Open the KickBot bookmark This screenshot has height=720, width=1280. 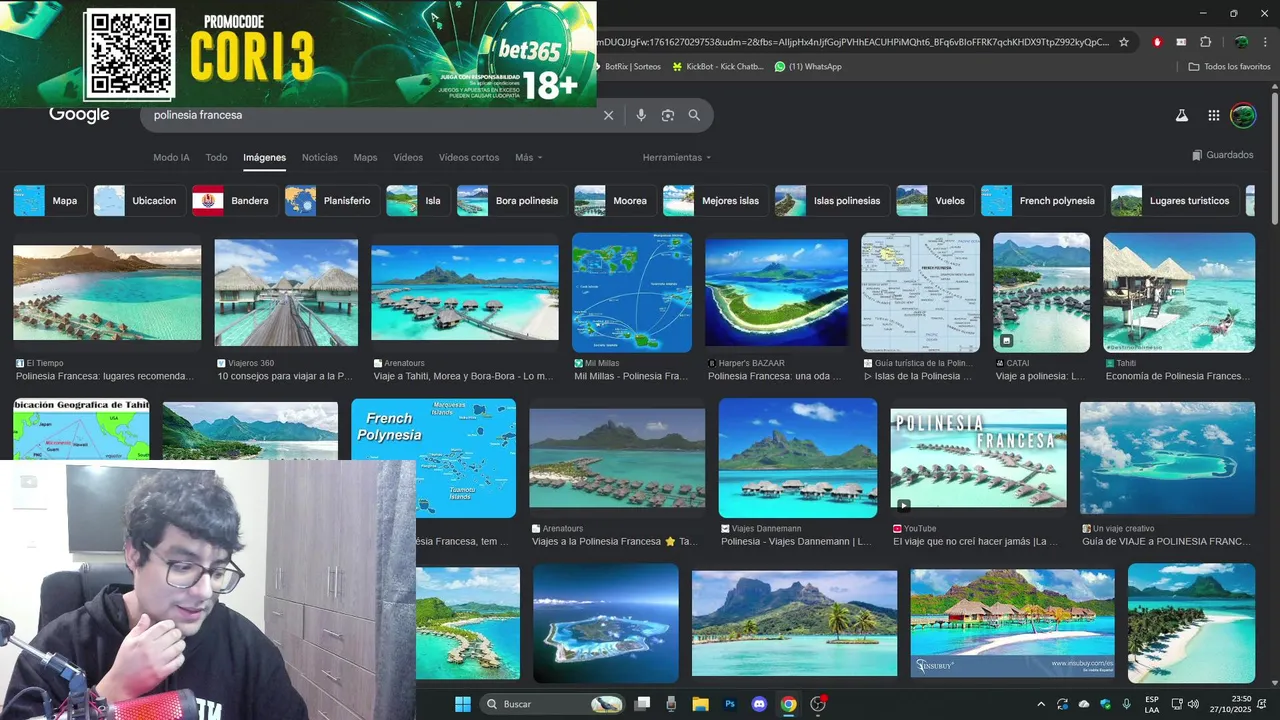click(718, 66)
